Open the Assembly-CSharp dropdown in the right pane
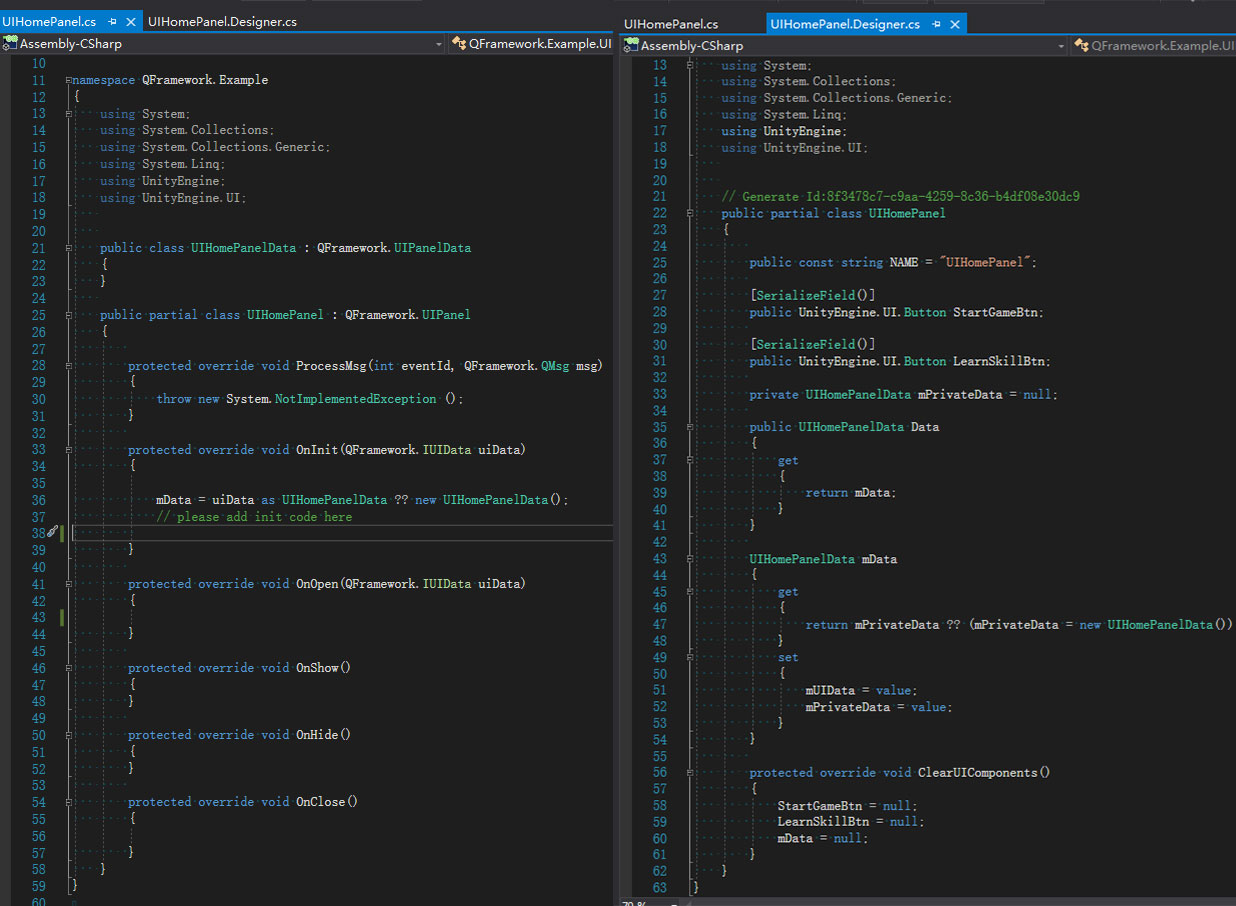Image resolution: width=1236 pixels, height=906 pixels. click(x=1061, y=46)
